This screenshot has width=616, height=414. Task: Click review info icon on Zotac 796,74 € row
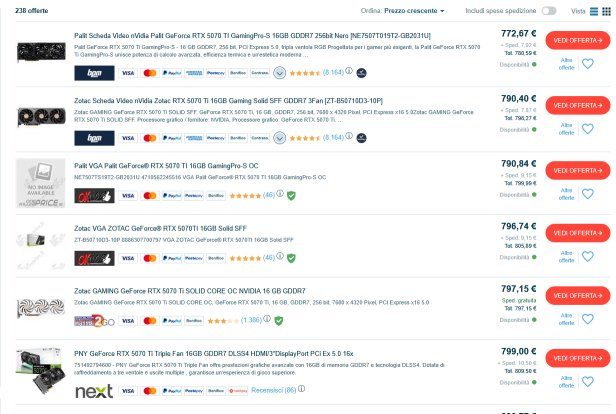tap(280, 256)
